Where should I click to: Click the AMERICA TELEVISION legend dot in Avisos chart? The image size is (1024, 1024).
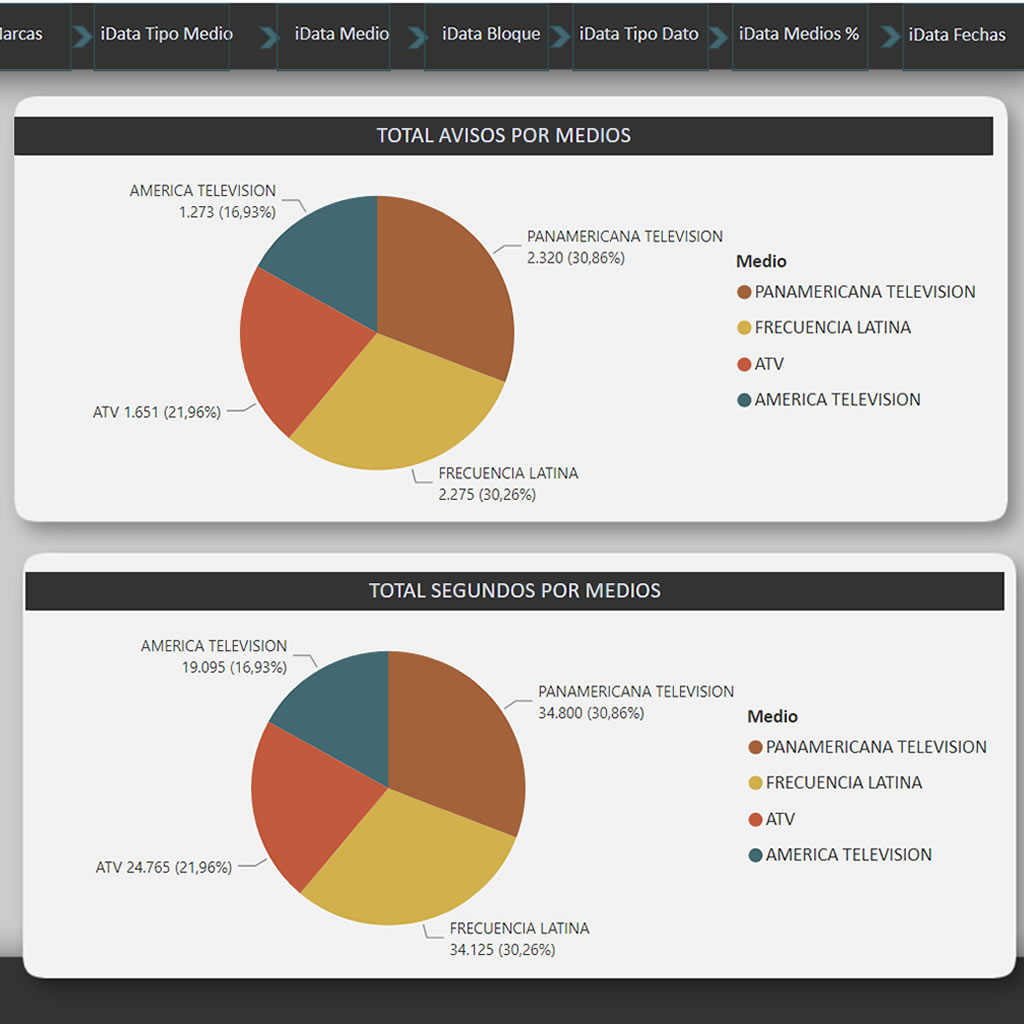tap(744, 400)
